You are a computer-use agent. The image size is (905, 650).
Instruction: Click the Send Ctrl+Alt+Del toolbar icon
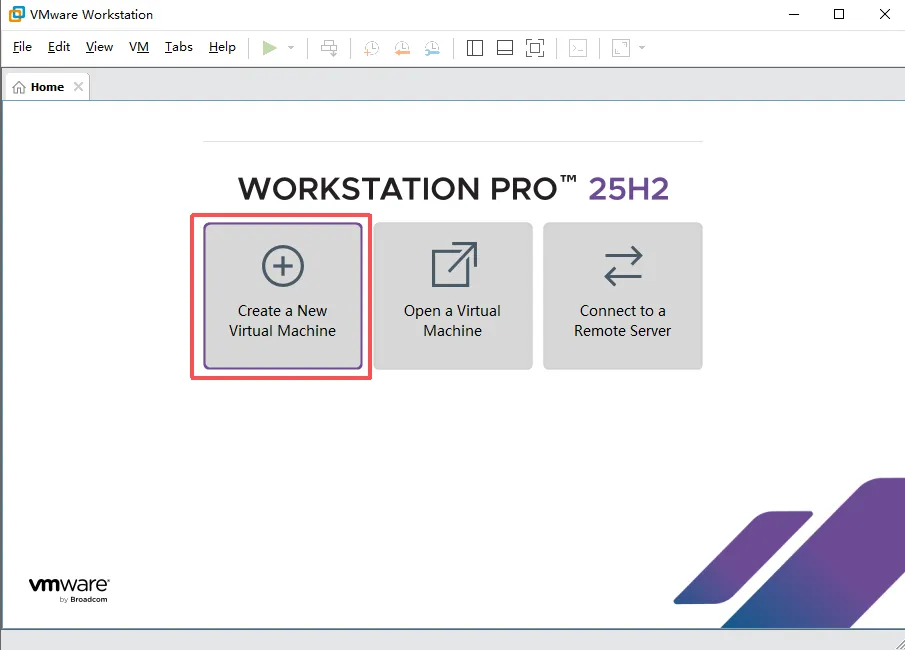(330, 48)
